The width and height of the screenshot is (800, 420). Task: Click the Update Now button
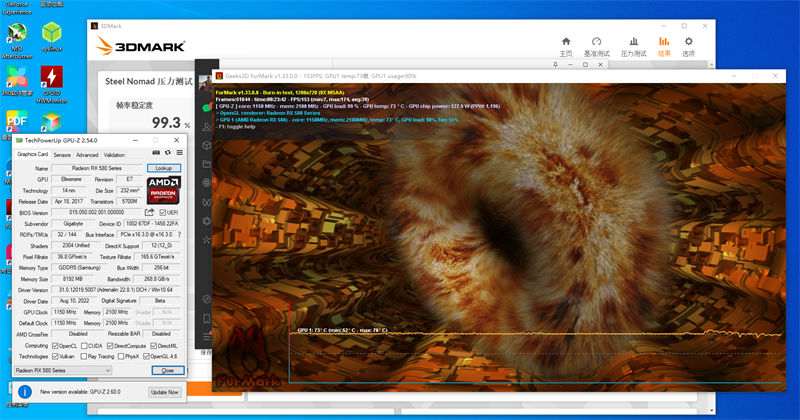tap(164, 392)
